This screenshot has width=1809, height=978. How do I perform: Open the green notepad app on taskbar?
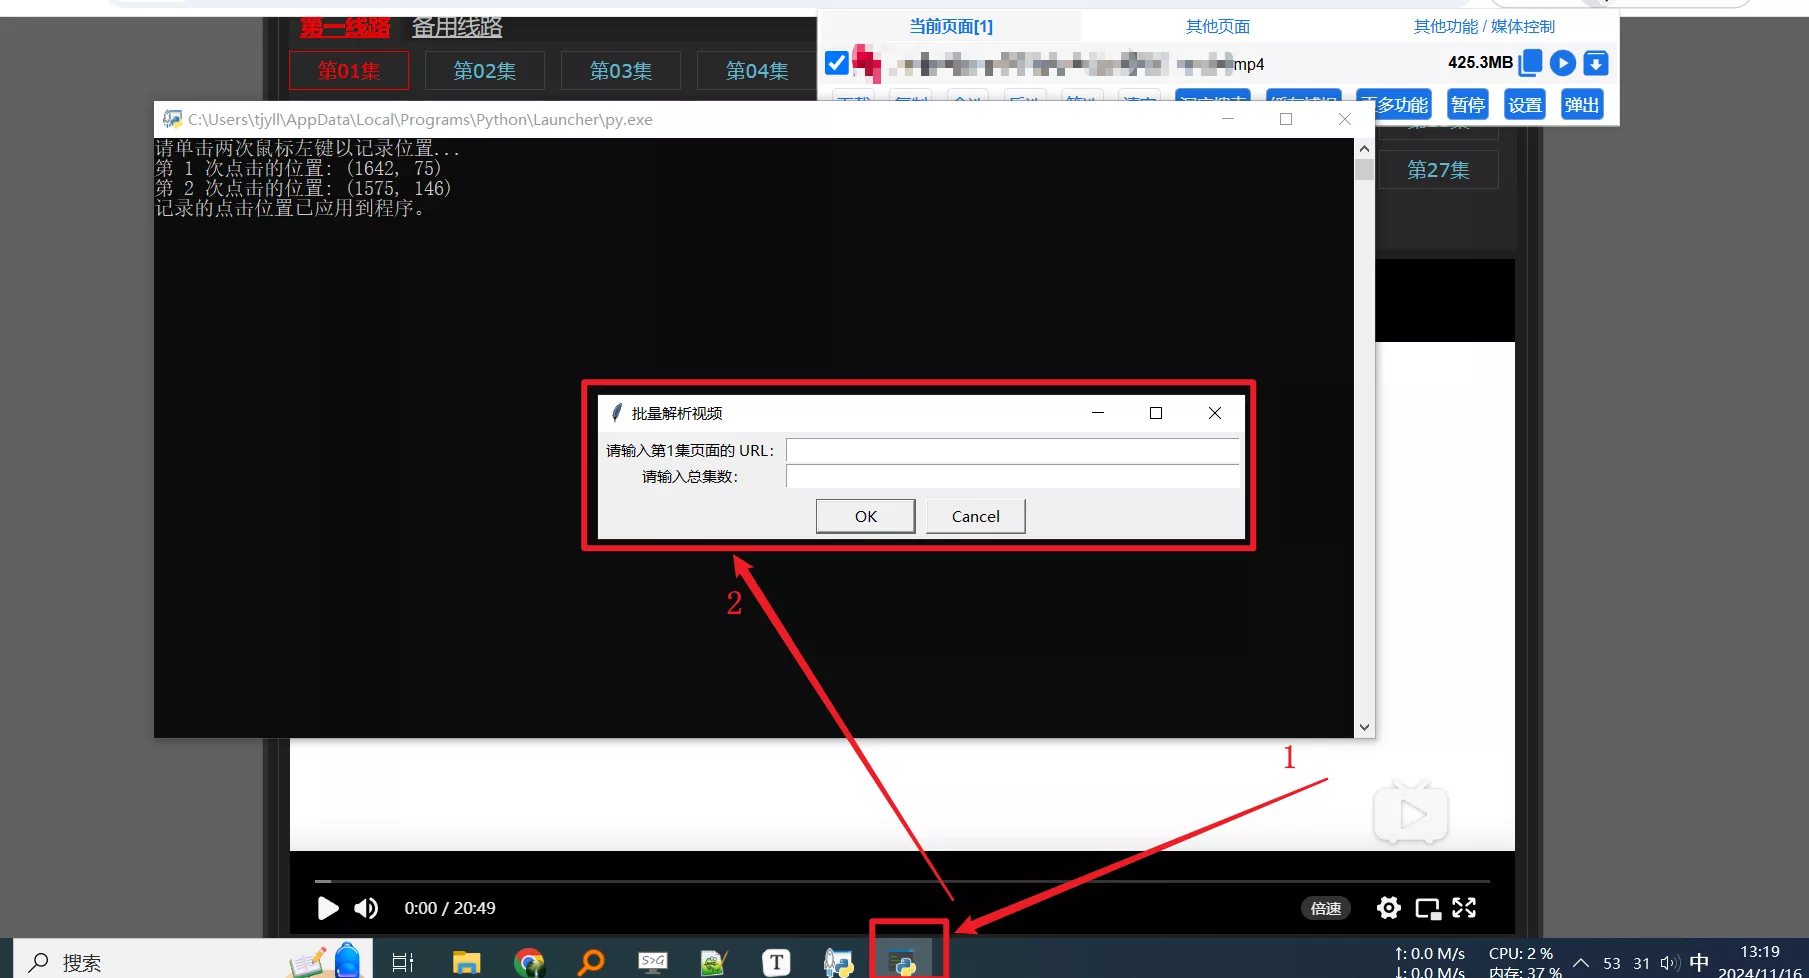(714, 963)
